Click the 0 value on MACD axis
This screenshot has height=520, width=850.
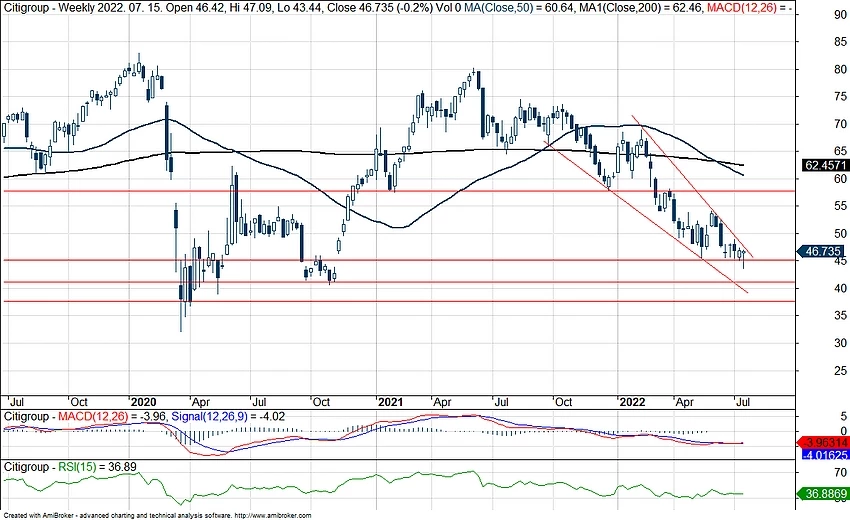(843, 432)
